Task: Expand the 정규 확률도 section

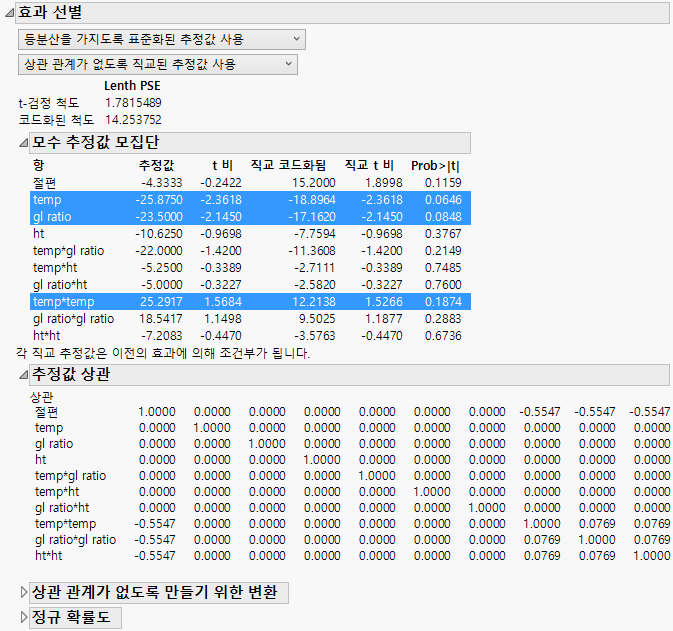Action: [x=24, y=618]
